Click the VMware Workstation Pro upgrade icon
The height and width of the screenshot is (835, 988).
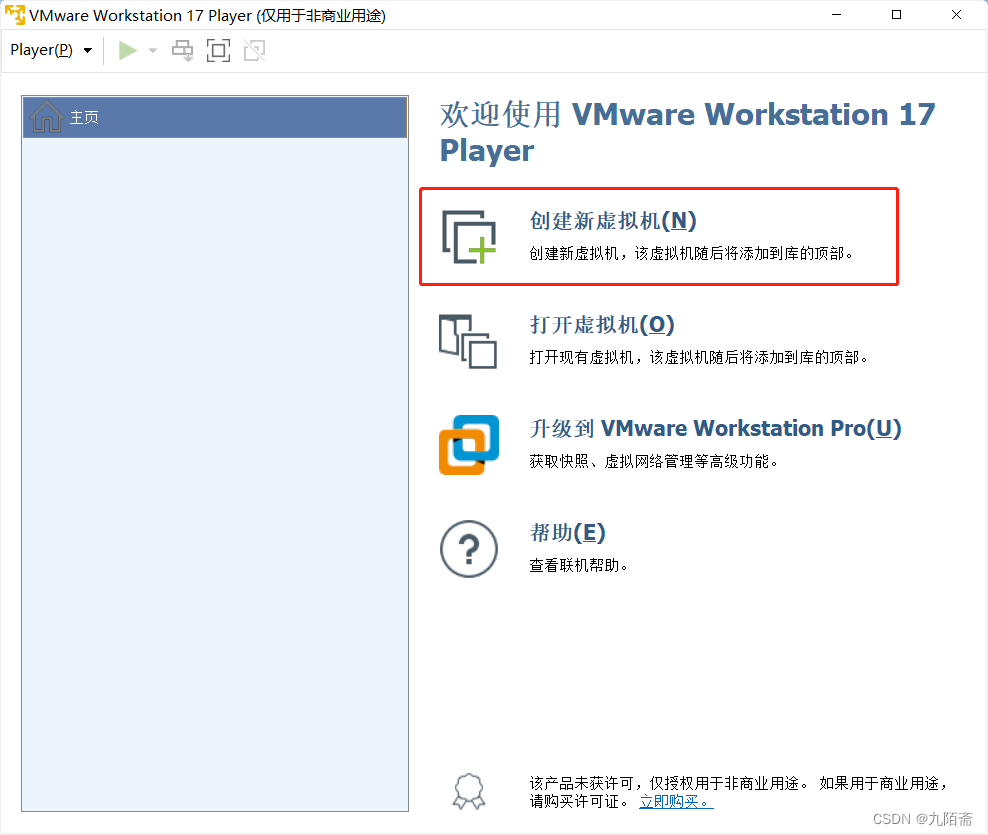(x=469, y=445)
